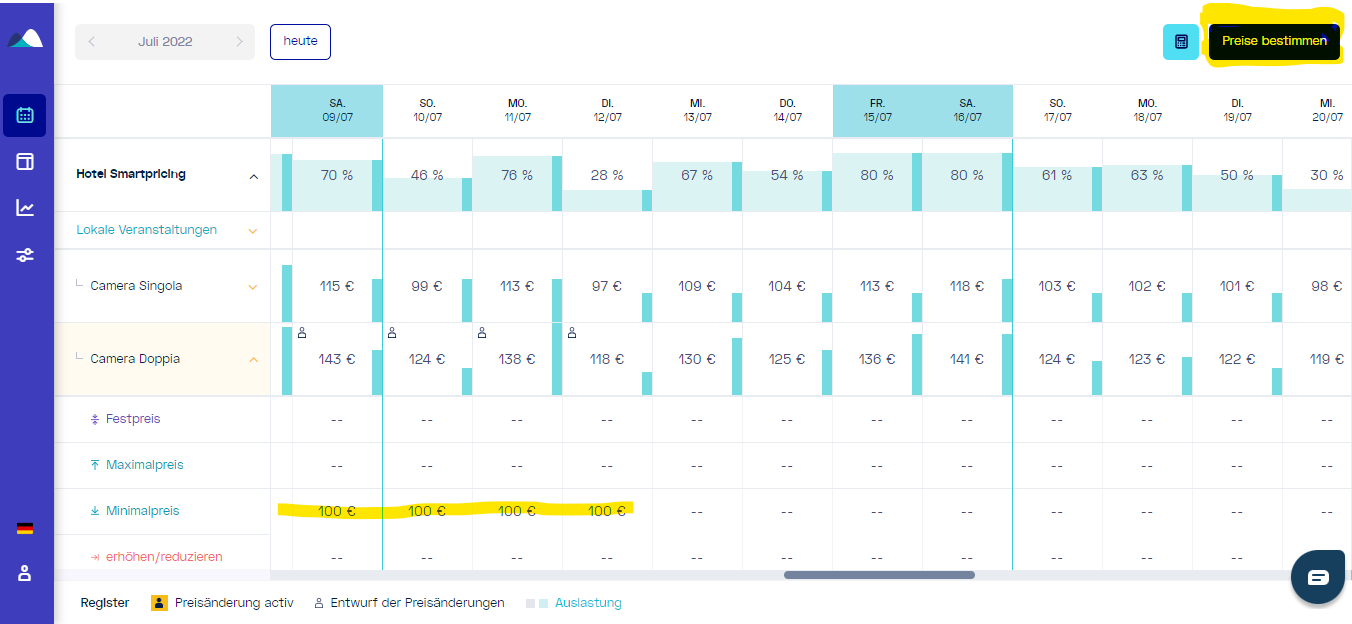Click Camera Singola price 115 €
1352x624 pixels.
pos(337,286)
